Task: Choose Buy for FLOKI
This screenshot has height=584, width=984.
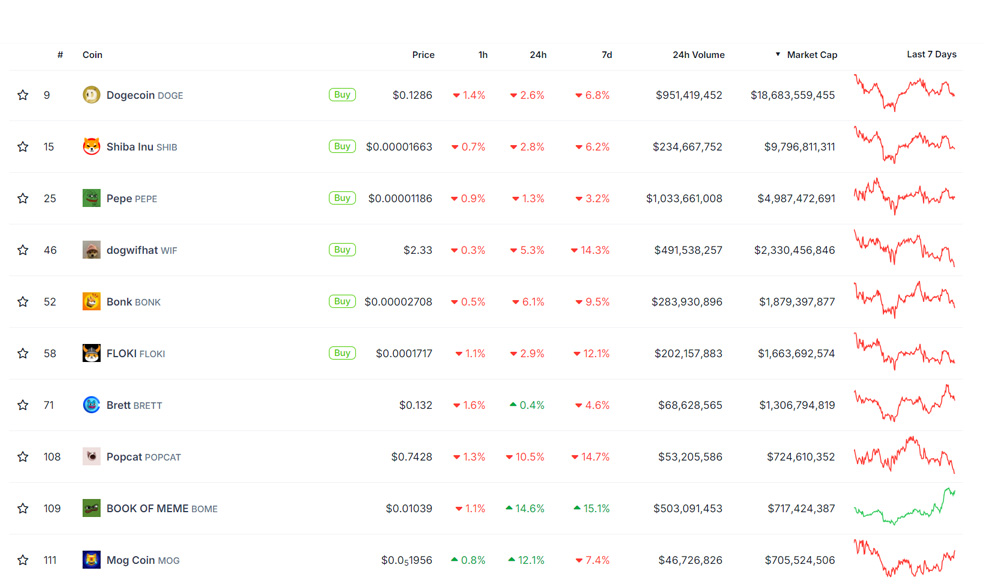Action: (342, 353)
